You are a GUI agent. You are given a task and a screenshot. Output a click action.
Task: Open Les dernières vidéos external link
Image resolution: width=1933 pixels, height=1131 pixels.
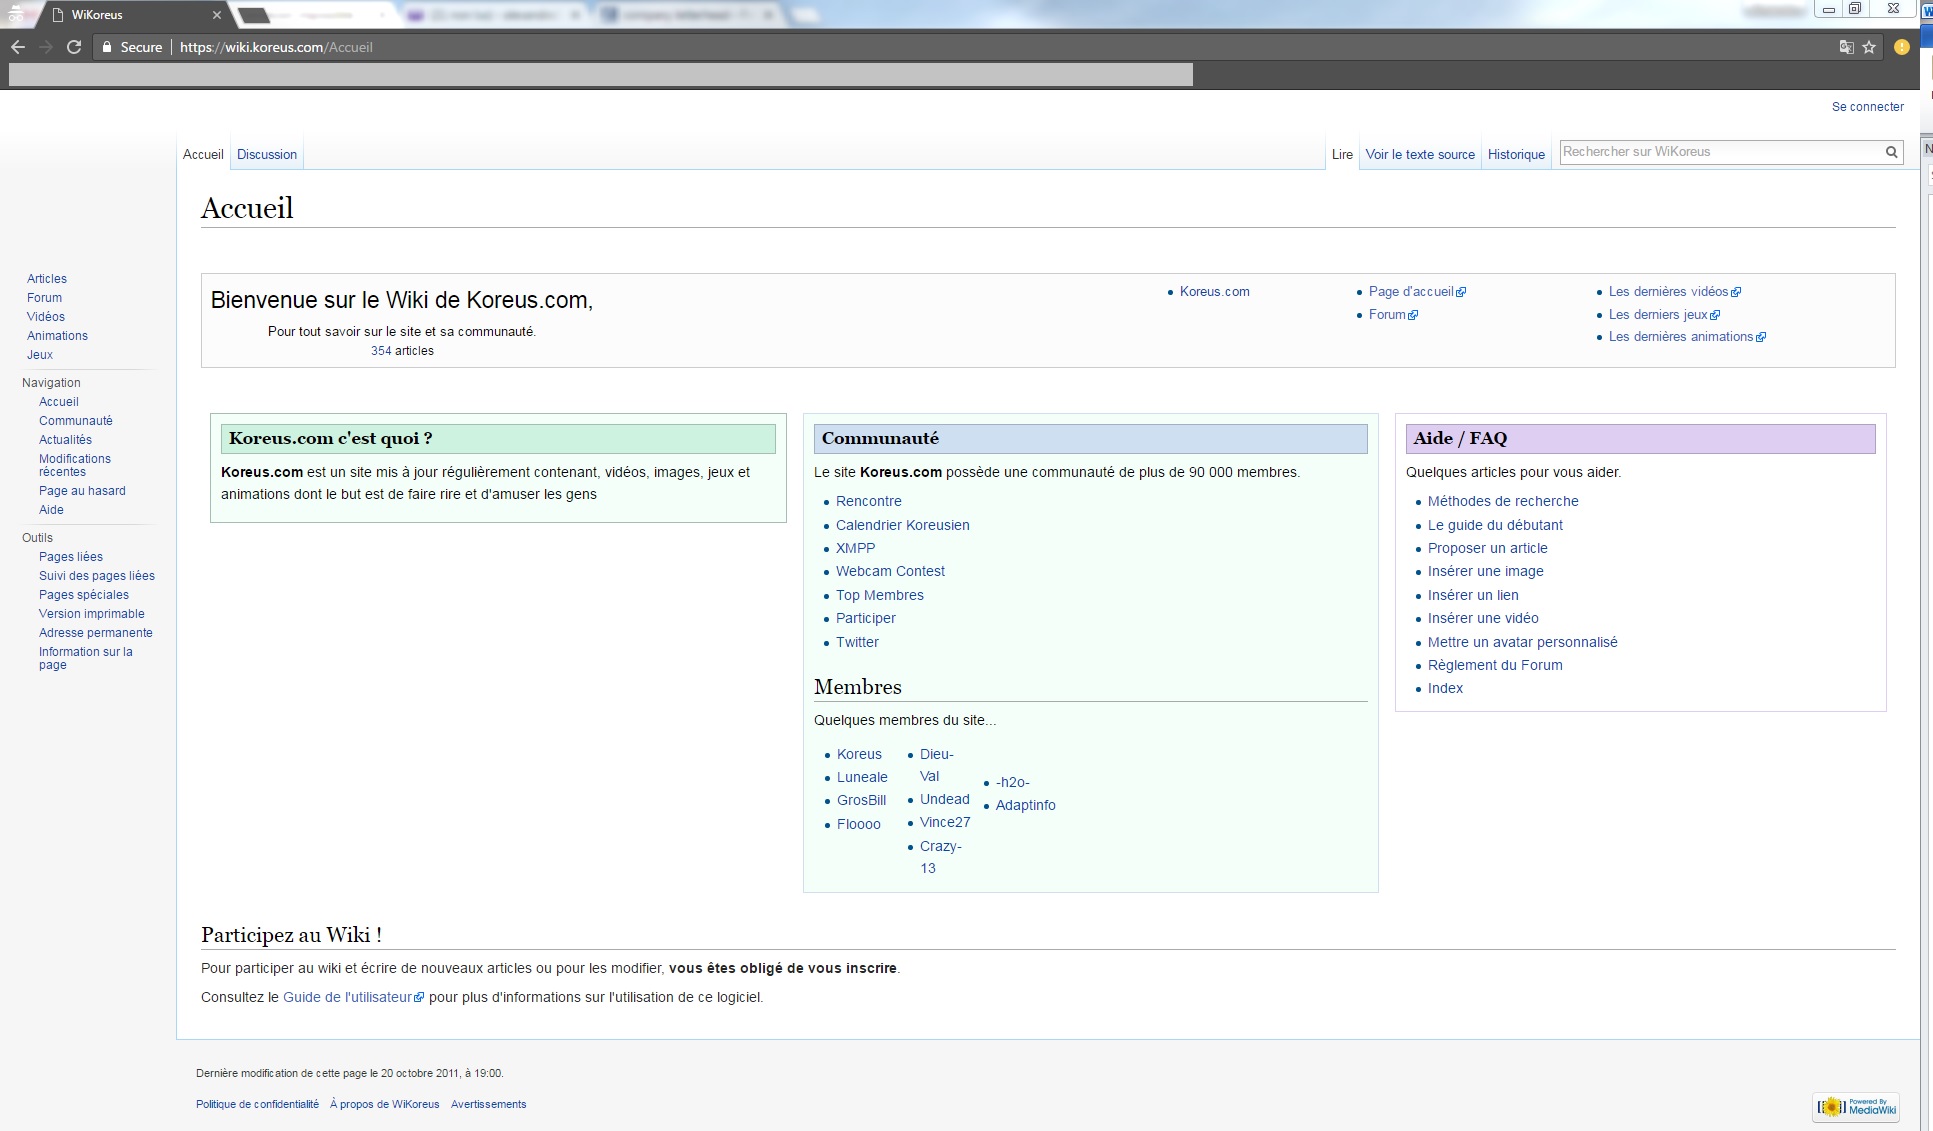pos(1668,292)
